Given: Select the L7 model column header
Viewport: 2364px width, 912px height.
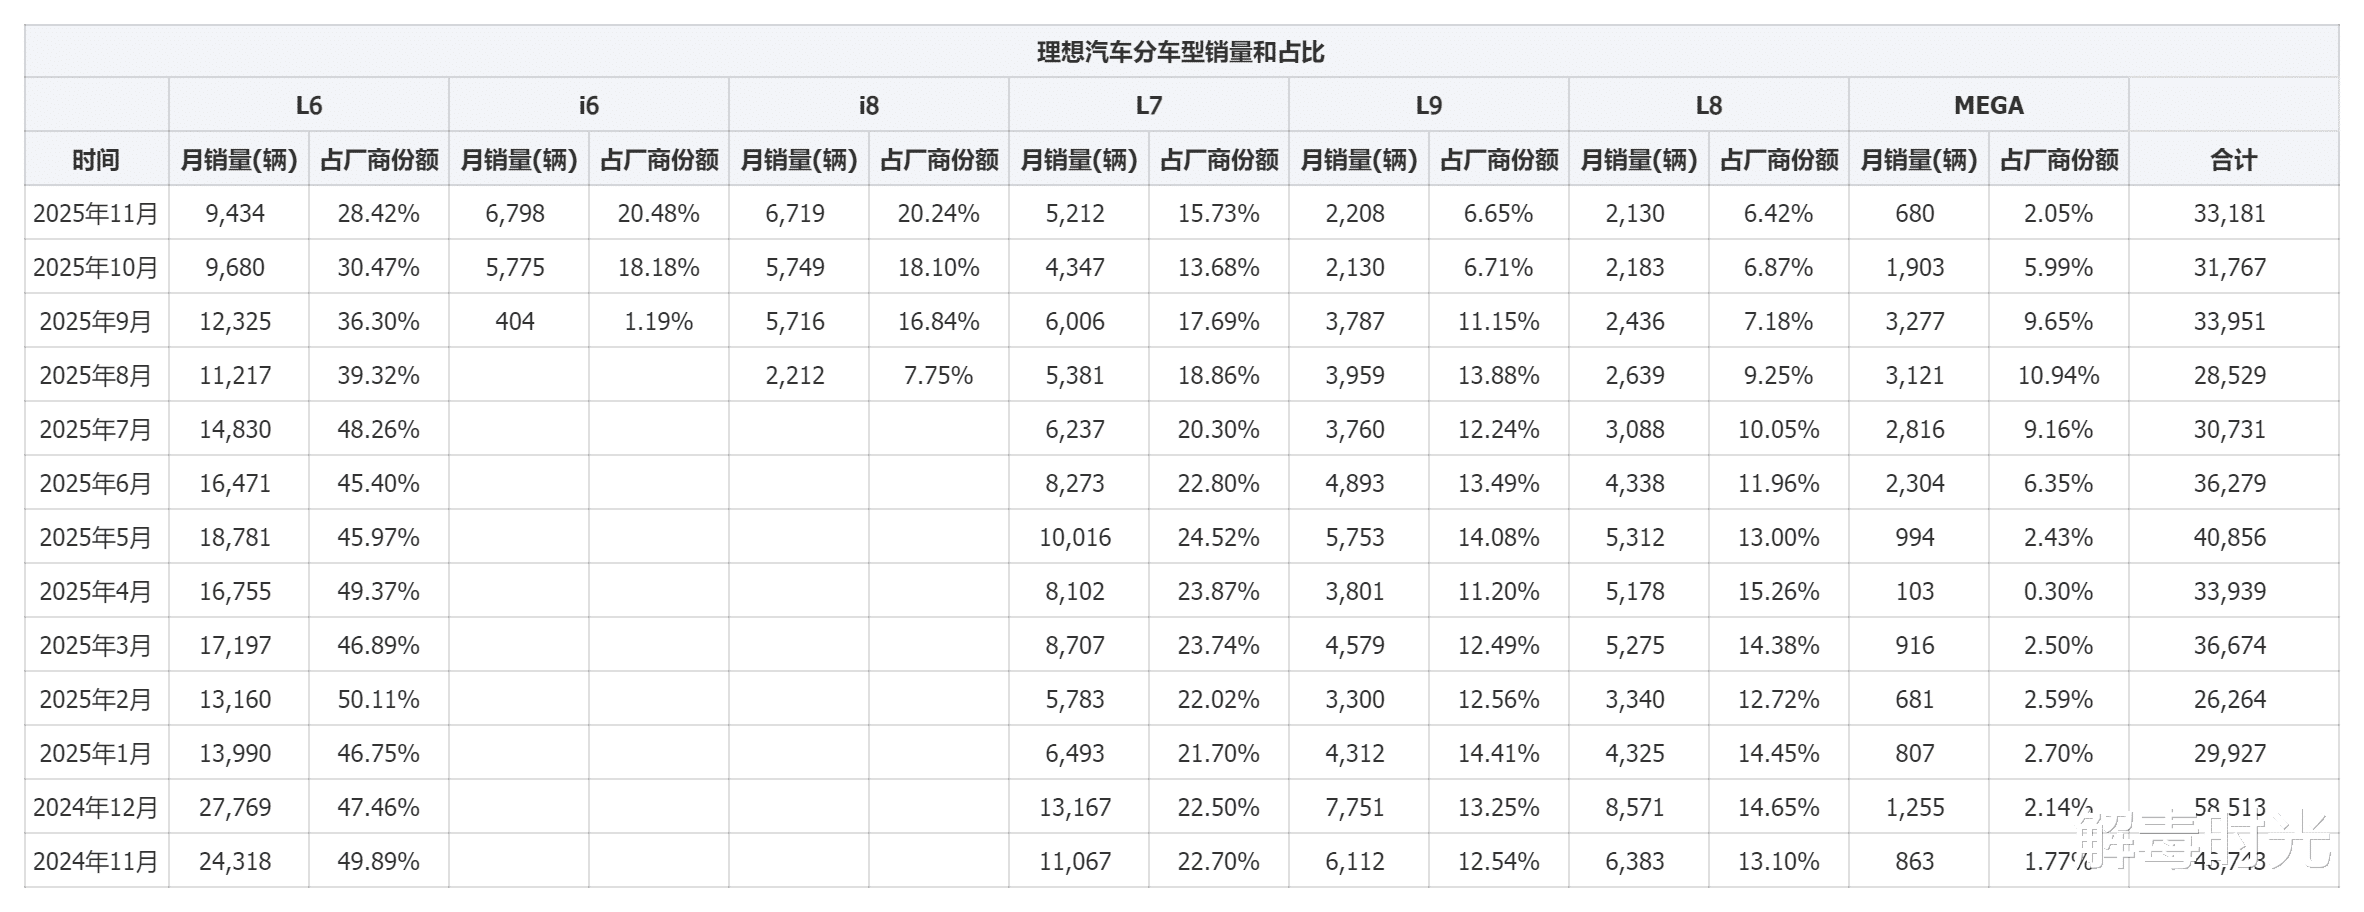Looking at the screenshot, I should click(x=1149, y=105).
